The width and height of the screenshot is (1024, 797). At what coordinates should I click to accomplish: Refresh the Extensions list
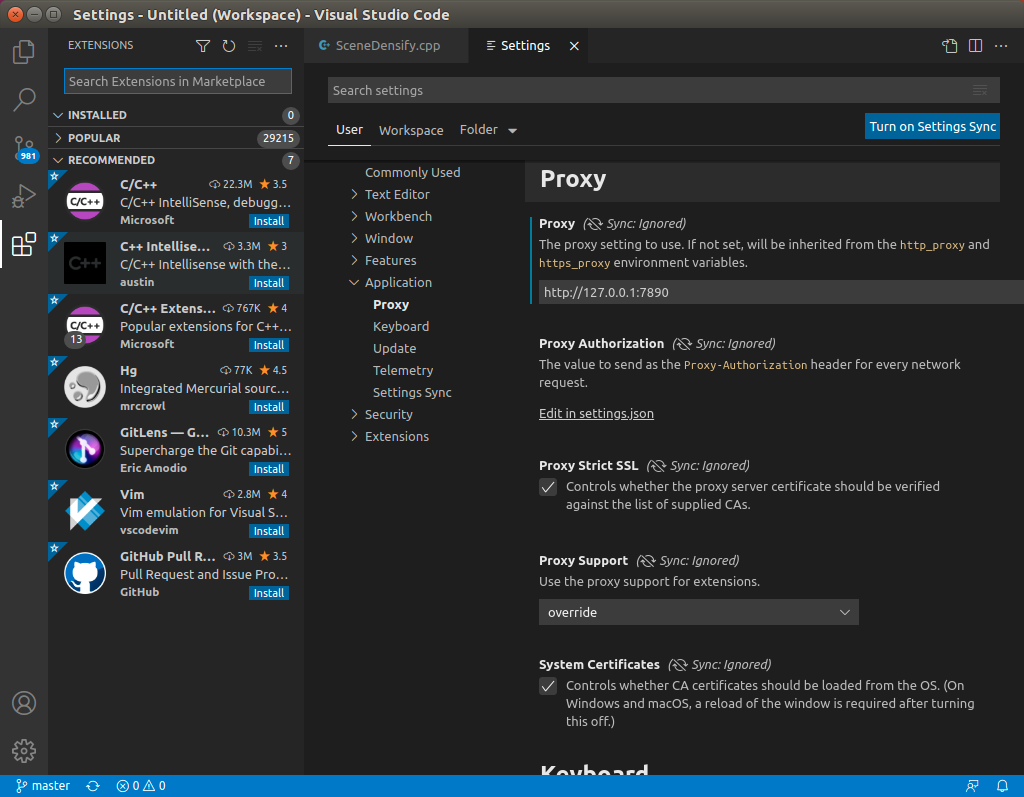click(x=228, y=45)
